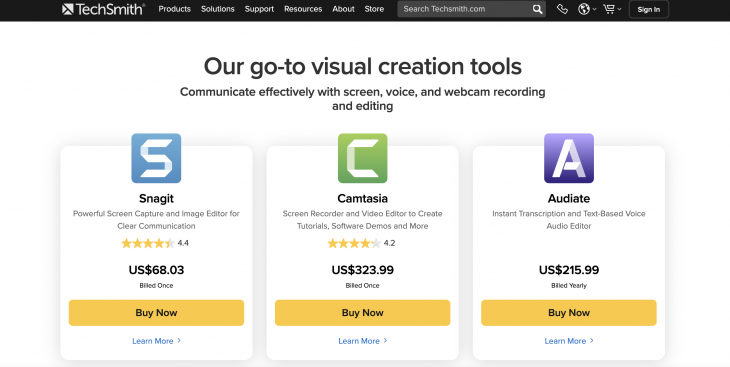The width and height of the screenshot is (730, 367).
Task: Click the TechSmith logo
Action: click(104, 9)
